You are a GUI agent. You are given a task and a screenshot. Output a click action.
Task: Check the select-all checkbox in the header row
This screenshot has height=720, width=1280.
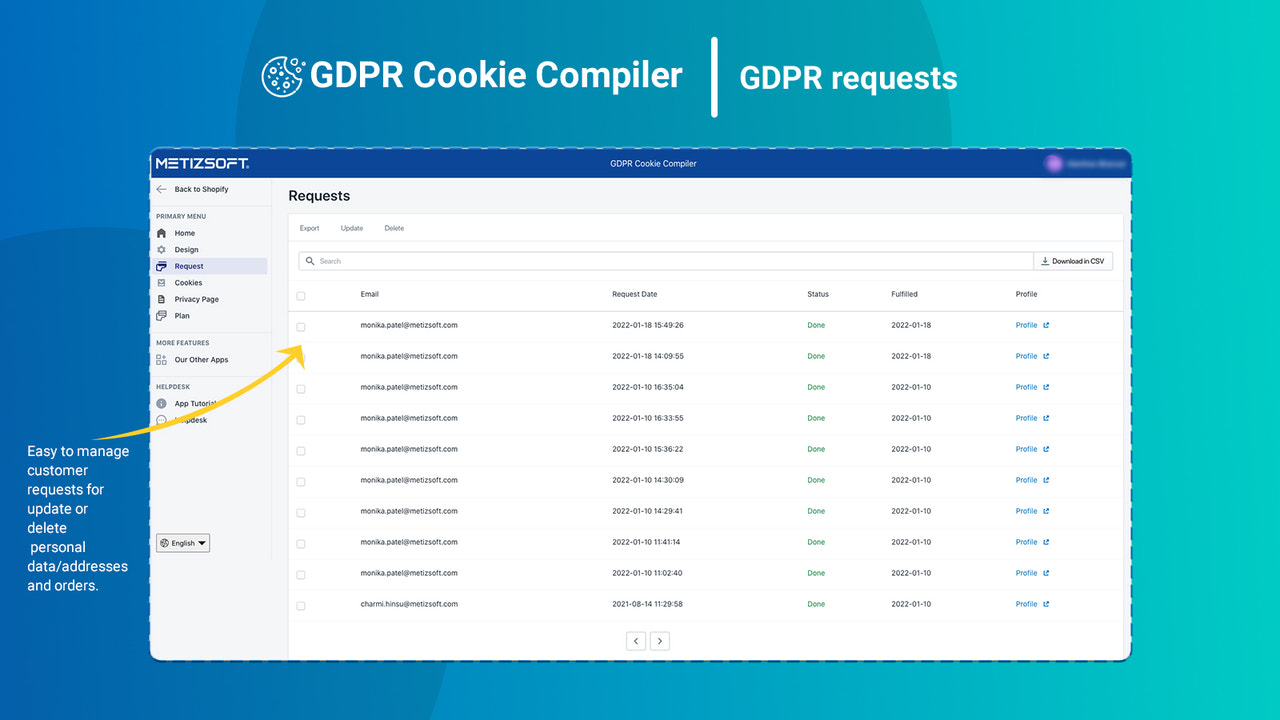pos(300,296)
